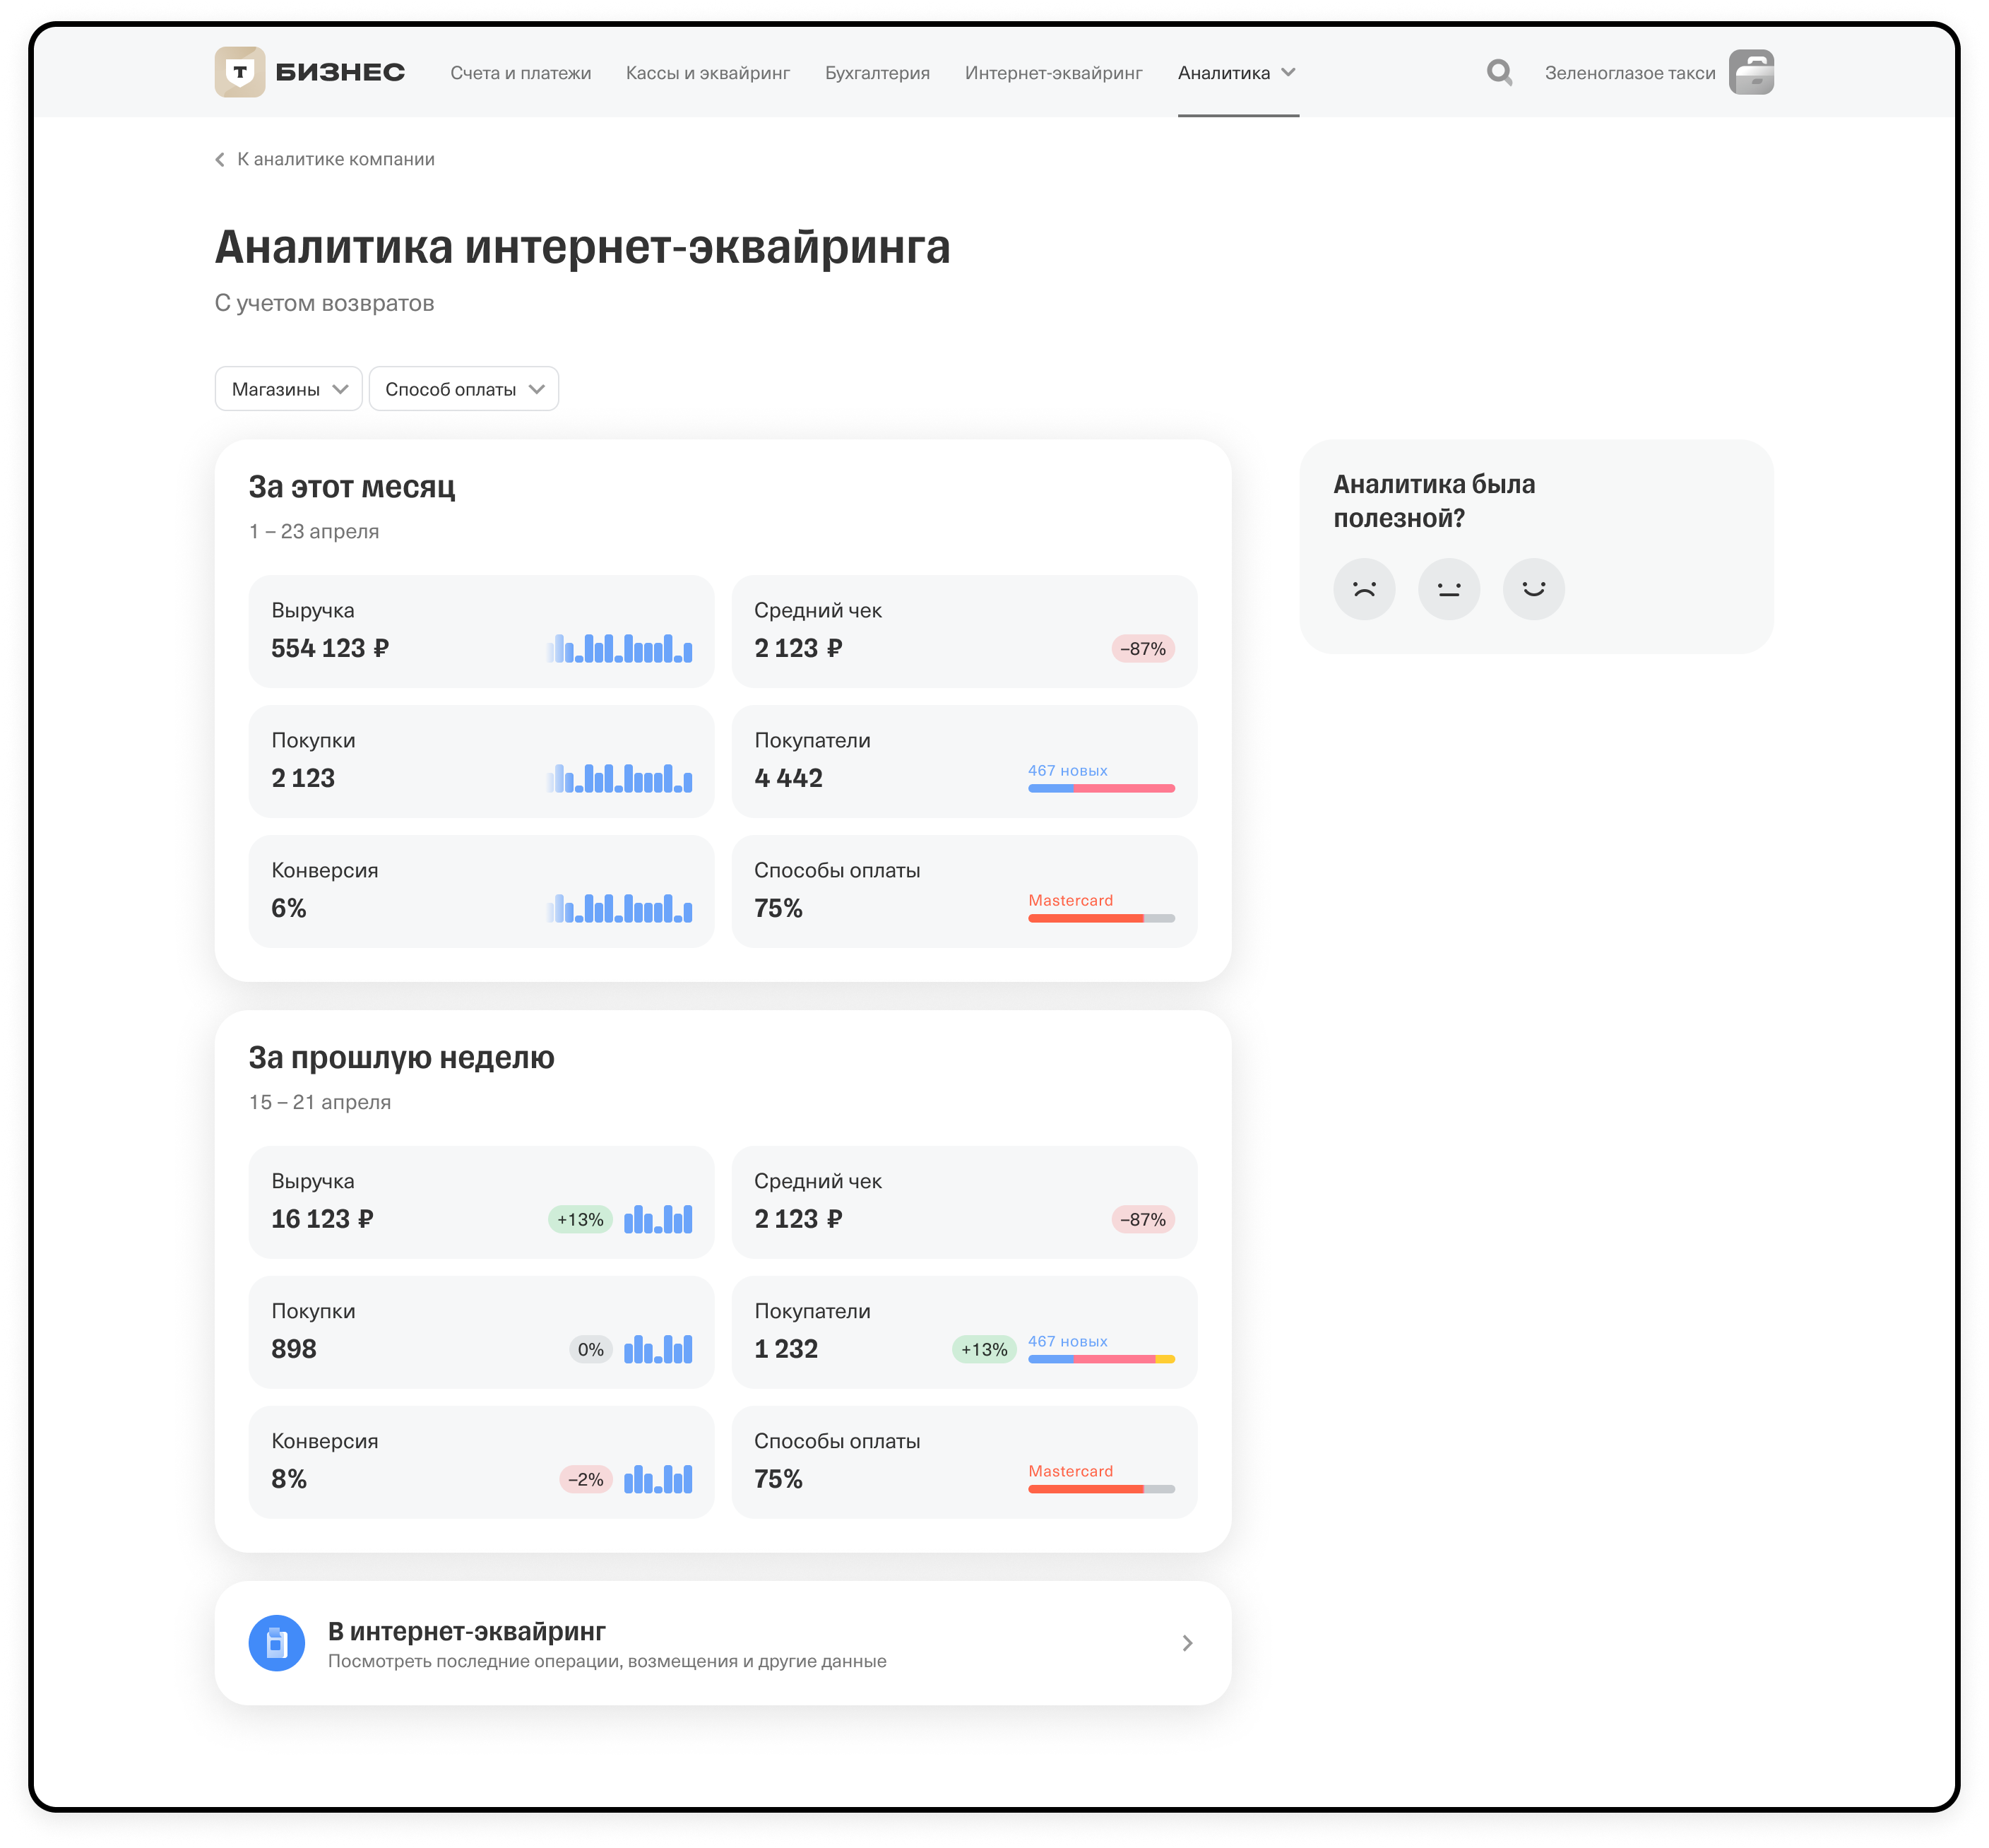Click the neutral face feedback icon
1989x1848 pixels.
[1448, 589]
